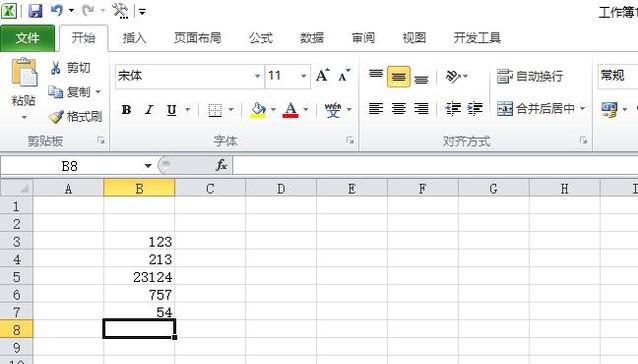
Task: Switch to the 视图 (View) tab
Action: click(414, 38)
